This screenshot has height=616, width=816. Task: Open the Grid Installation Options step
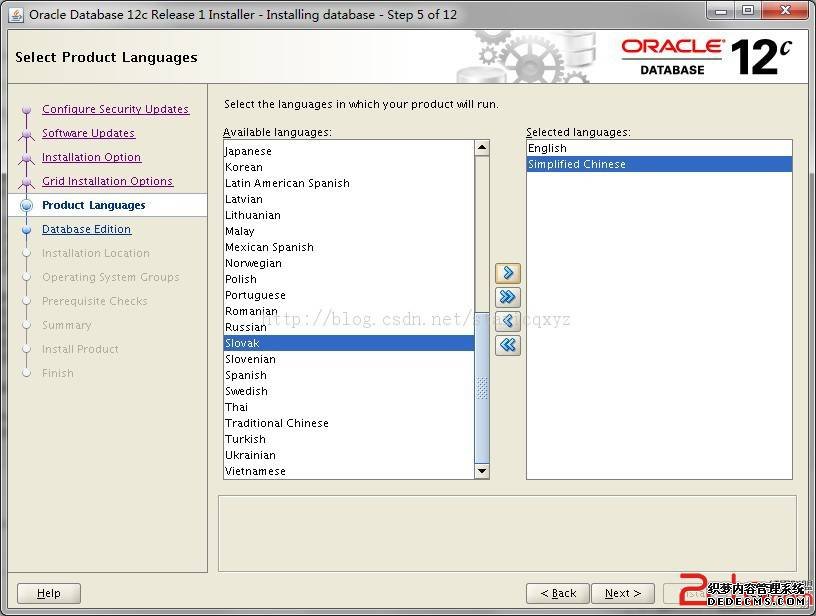[x=107, y=181]
